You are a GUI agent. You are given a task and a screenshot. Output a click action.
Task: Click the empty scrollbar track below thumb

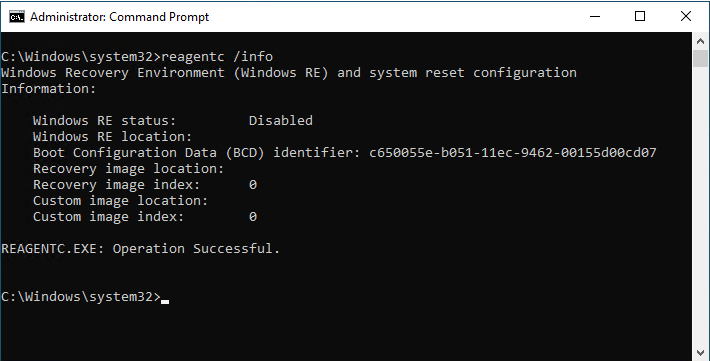point(700,204)
